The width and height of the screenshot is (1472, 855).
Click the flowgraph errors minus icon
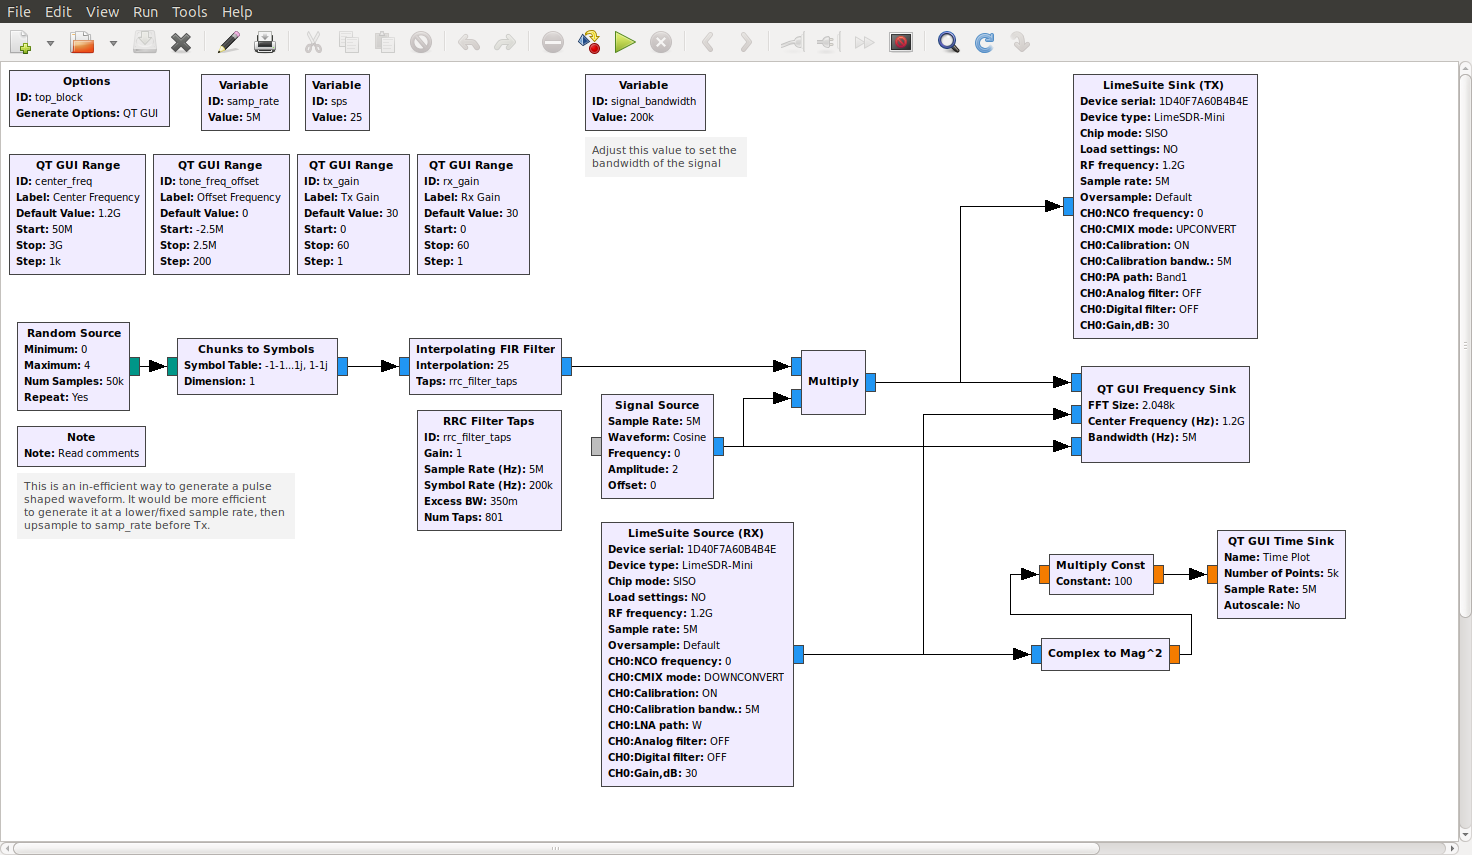553,42
